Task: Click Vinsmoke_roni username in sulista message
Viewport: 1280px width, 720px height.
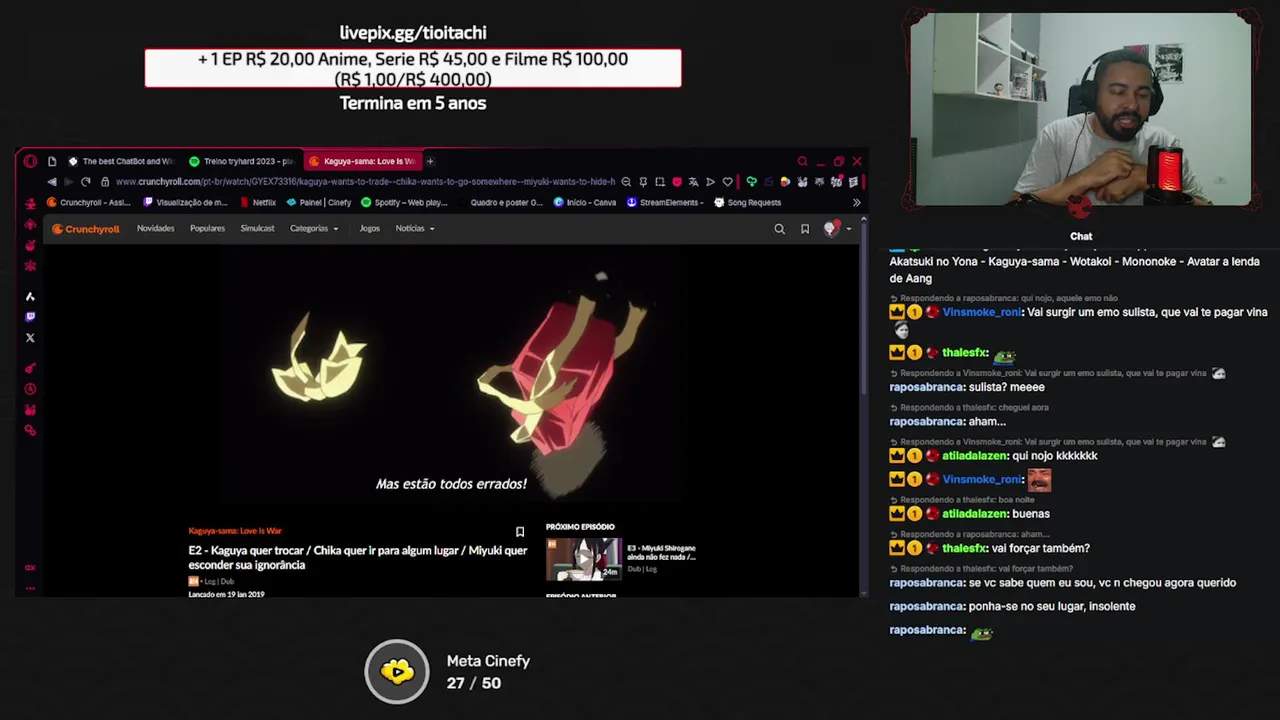Action: pyautogui.click(x=982, y=312)
